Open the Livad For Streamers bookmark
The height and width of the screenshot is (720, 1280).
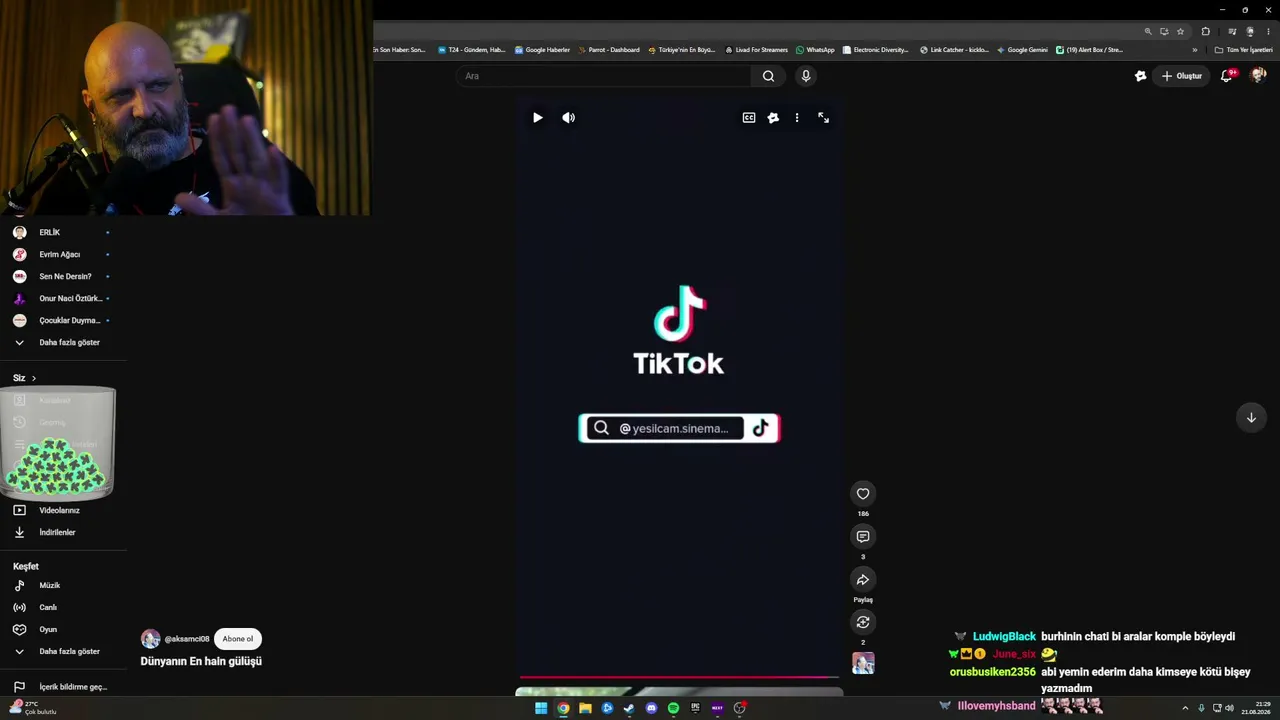tap(756, 50)
